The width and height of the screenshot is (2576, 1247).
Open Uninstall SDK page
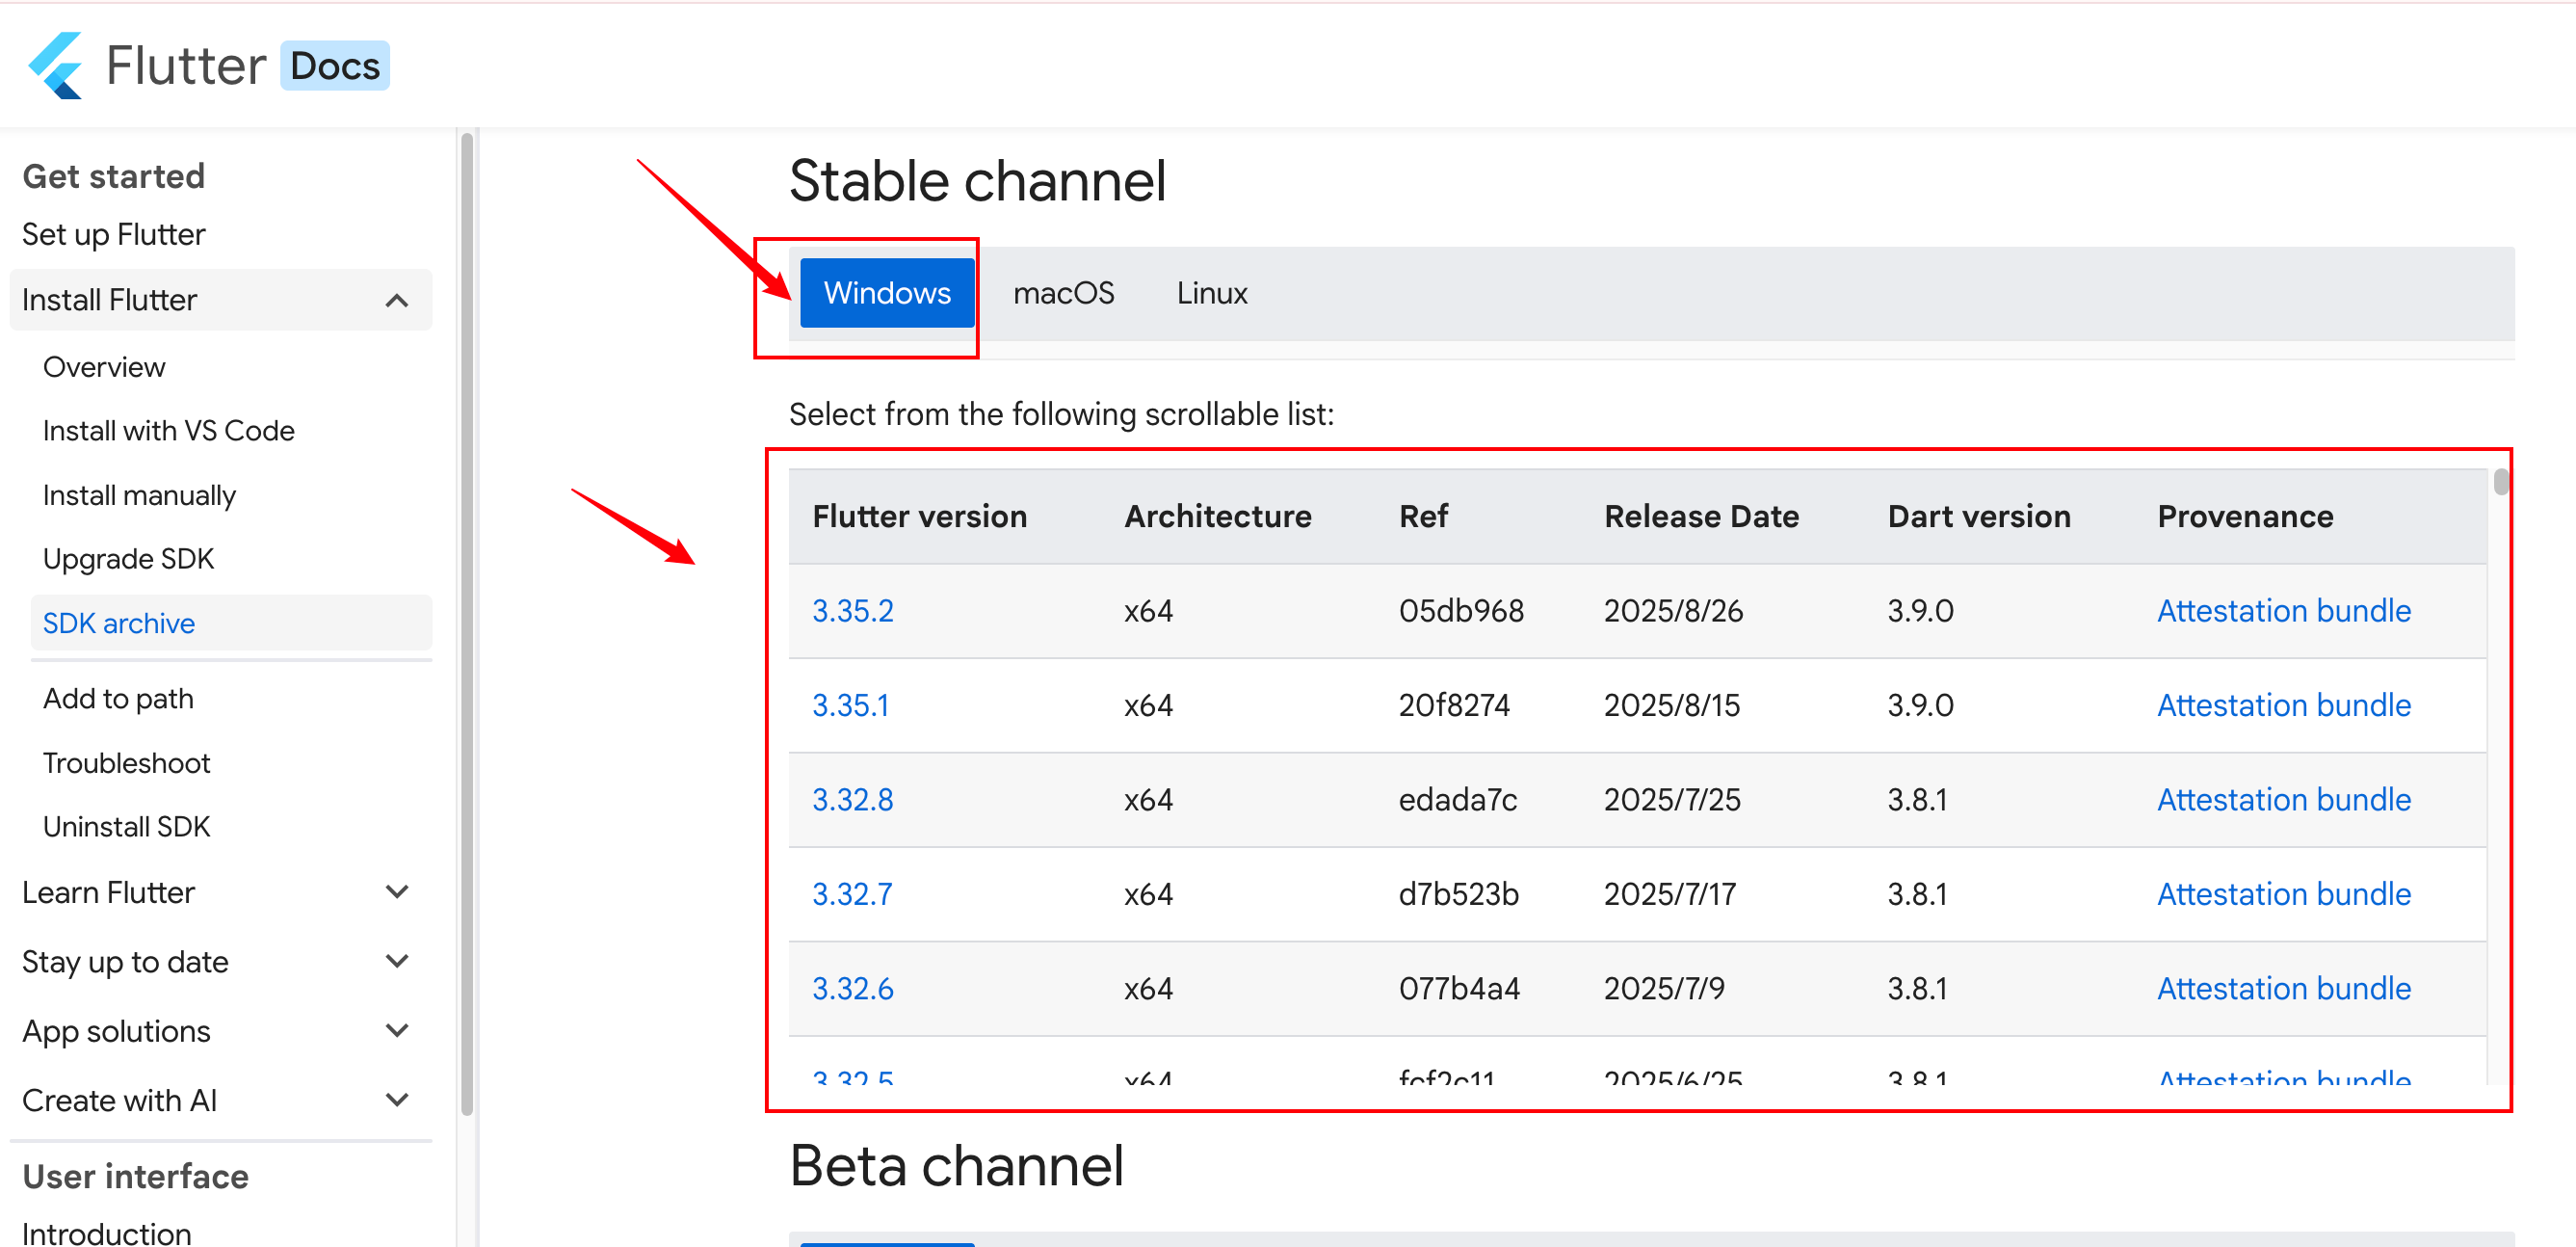[127, 827]
